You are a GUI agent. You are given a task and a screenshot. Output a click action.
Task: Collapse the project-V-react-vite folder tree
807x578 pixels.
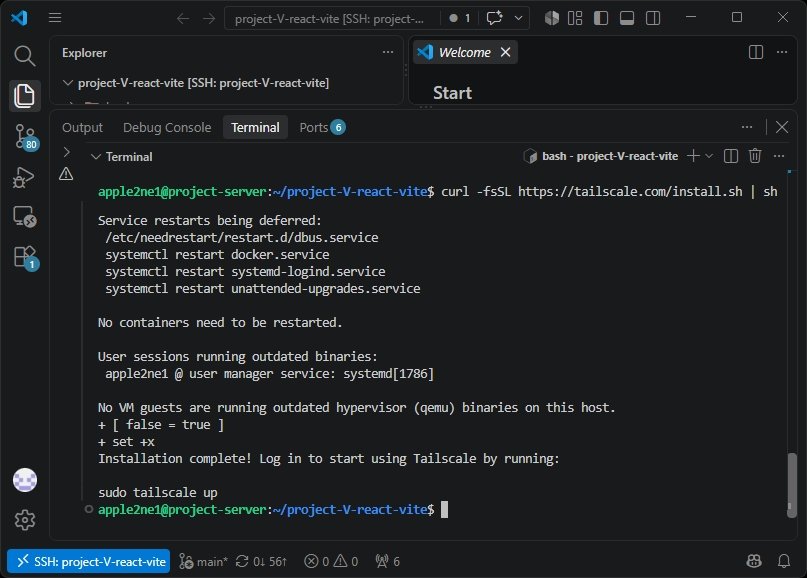tap(67, 82)
